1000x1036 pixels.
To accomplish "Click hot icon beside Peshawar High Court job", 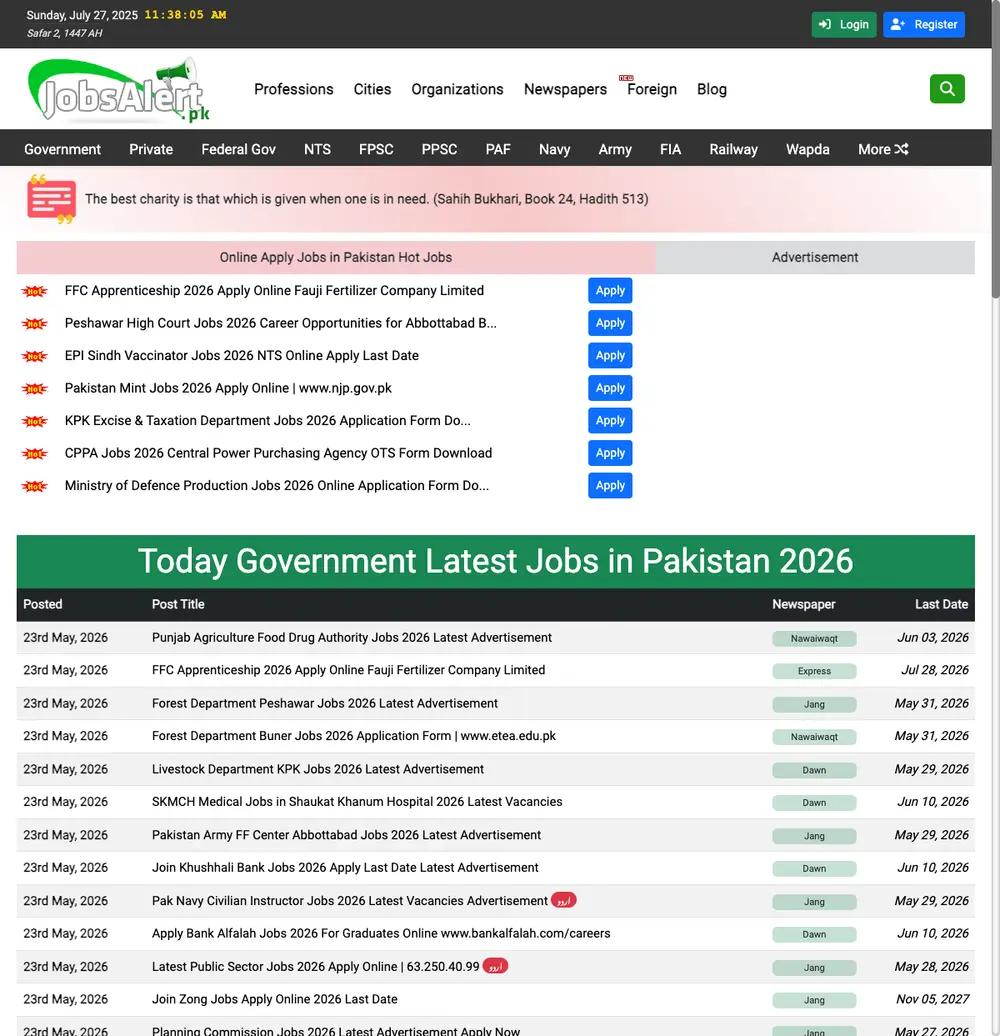I will pos(34,323).
